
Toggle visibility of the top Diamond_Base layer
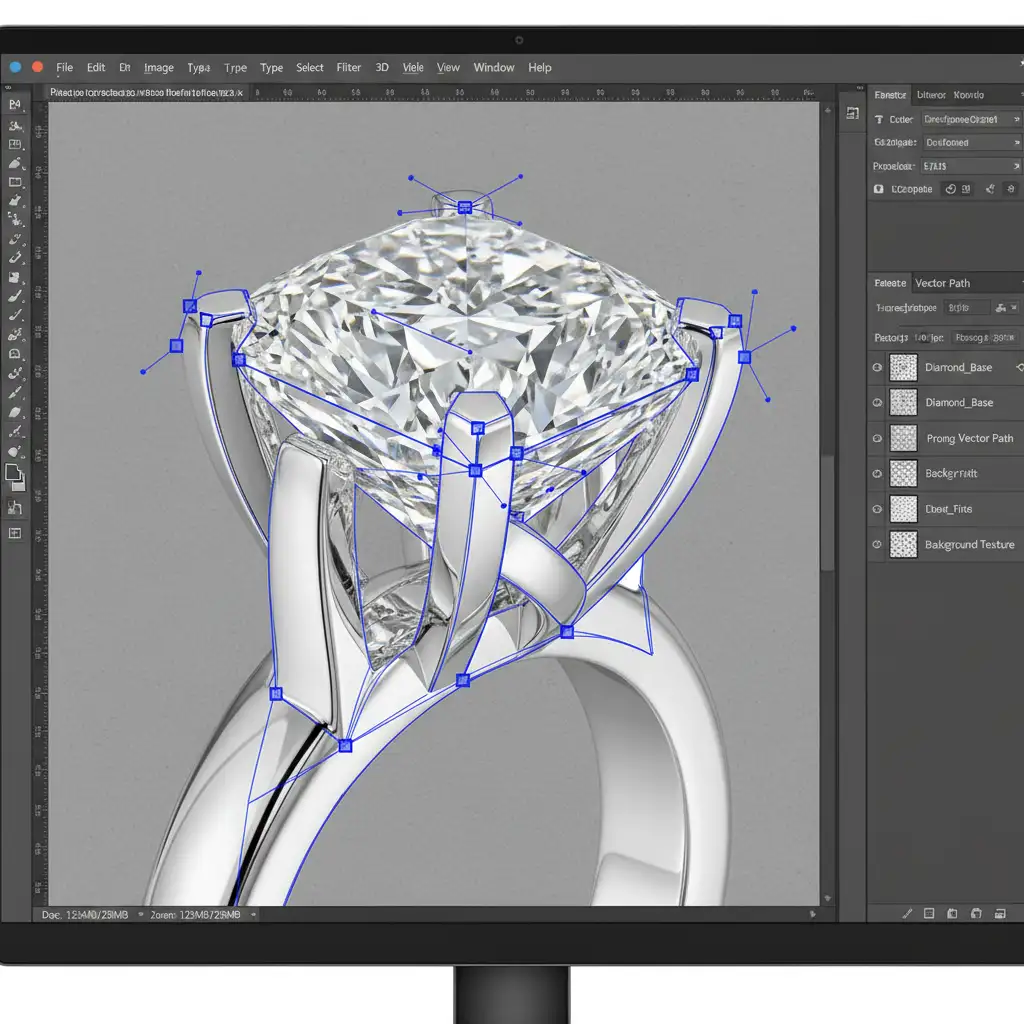click(877, 368)
